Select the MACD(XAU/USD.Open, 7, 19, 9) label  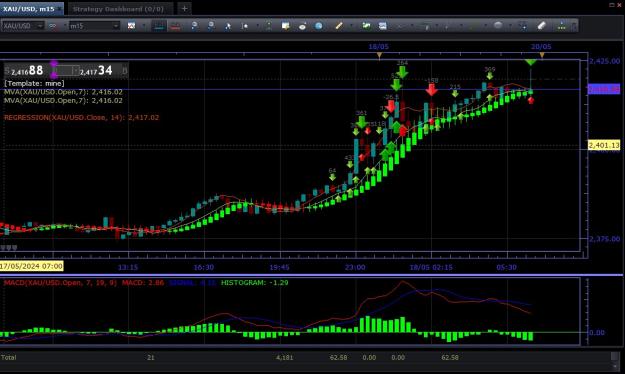(61, 283)
